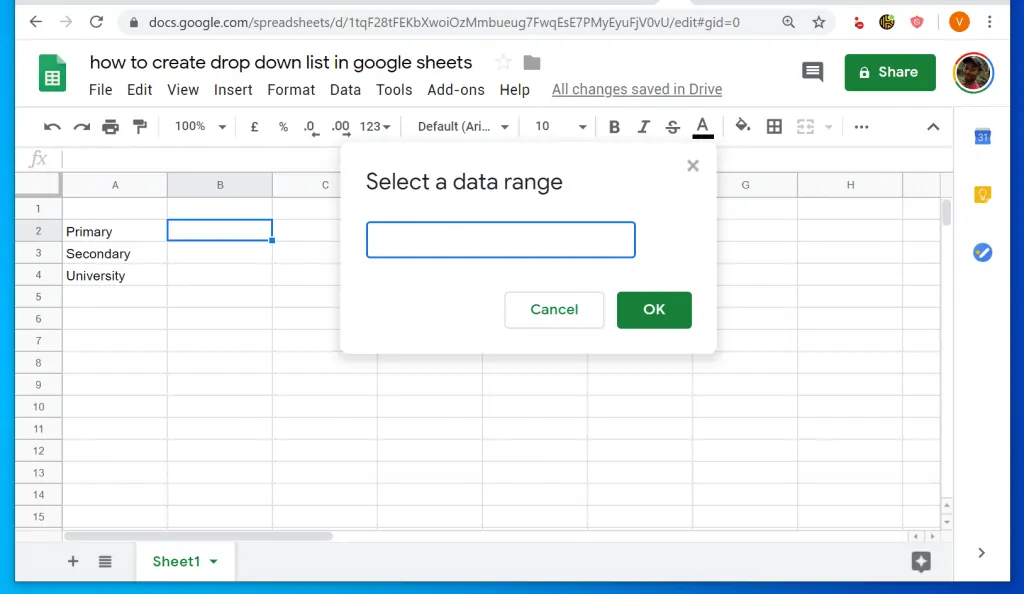Select the Paint format tool
This screenshot has width=1024, height=594.
point(140,126)
